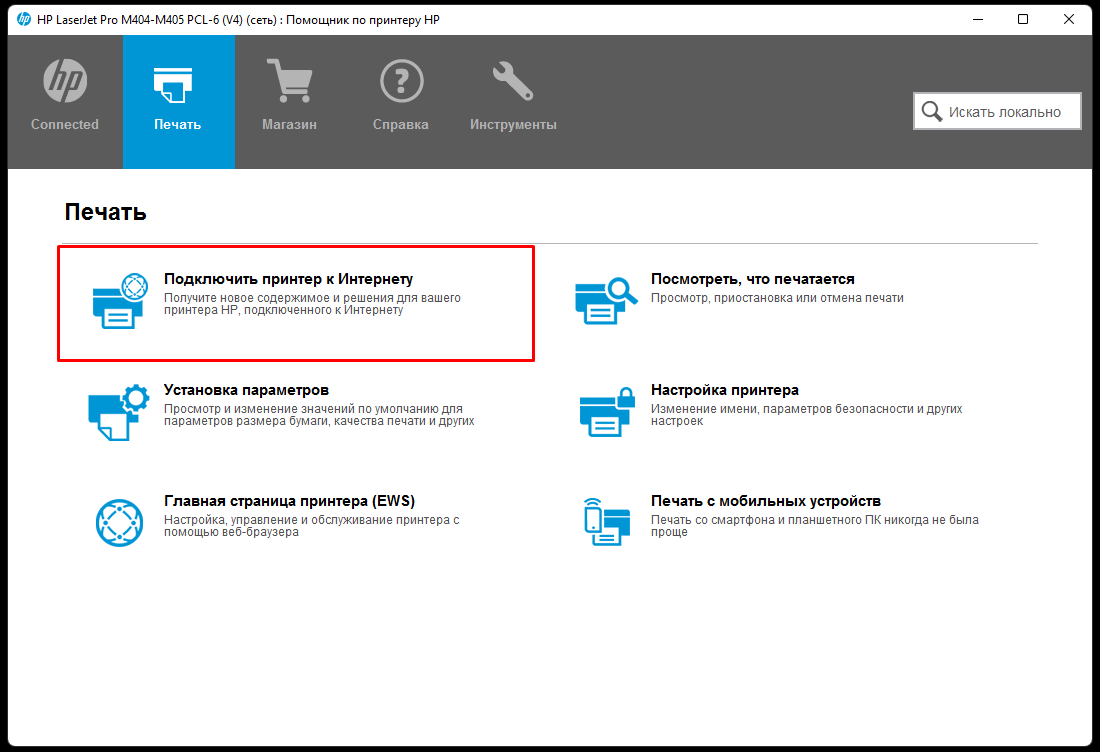
Task: Click the HP Connected logo icon
Action: (65, 81)
